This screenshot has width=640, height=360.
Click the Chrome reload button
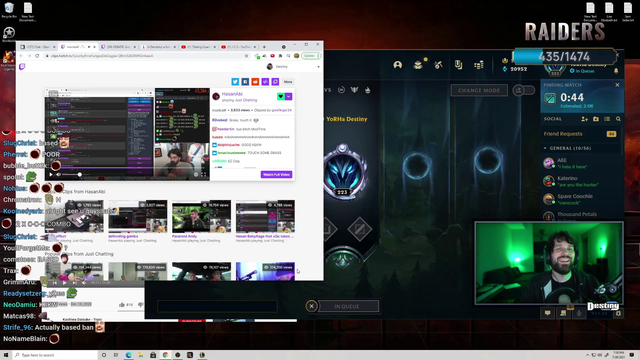coord(37,56)
